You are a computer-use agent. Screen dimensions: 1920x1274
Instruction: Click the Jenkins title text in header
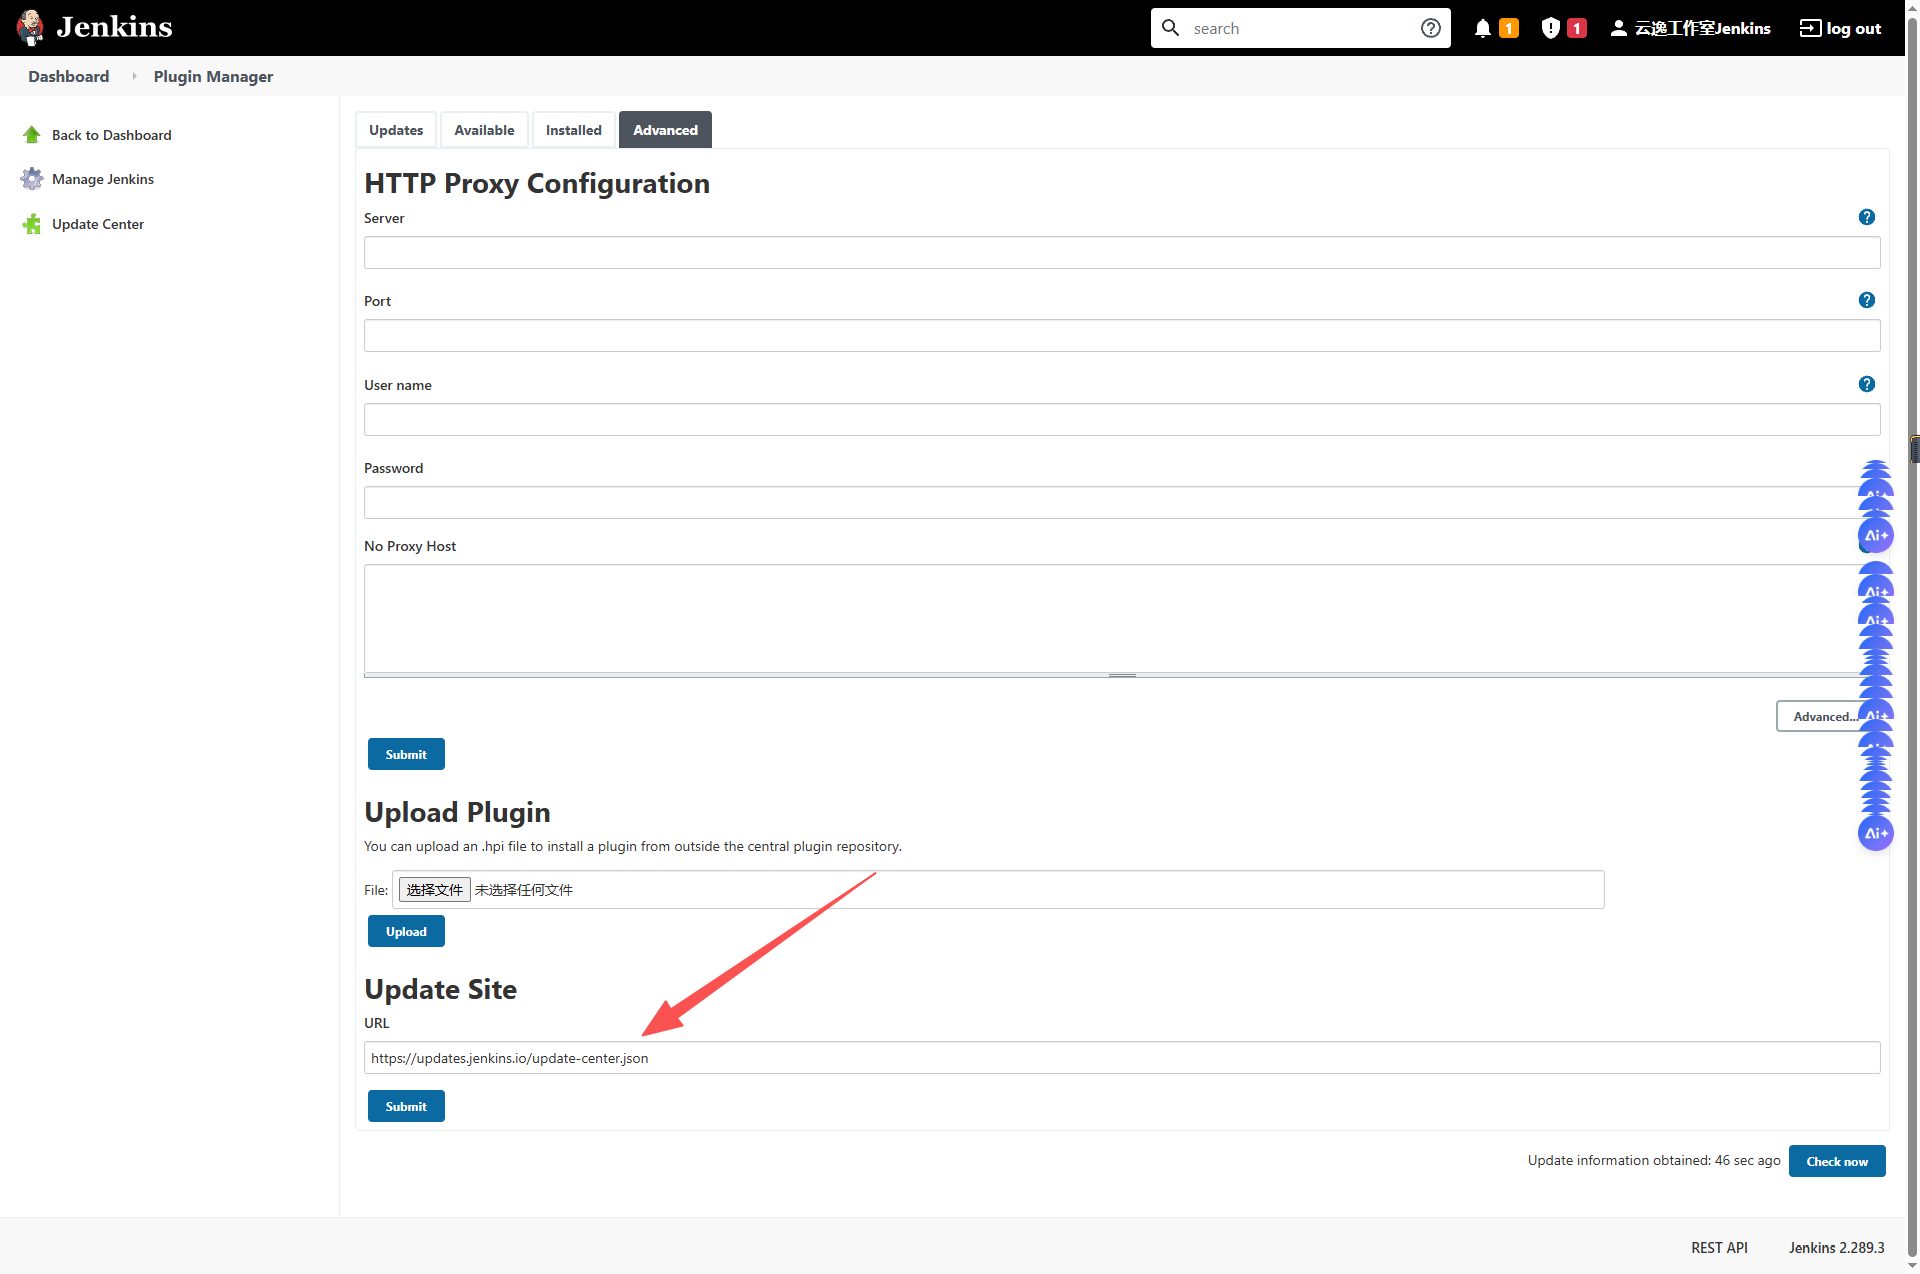pos(114,27)
